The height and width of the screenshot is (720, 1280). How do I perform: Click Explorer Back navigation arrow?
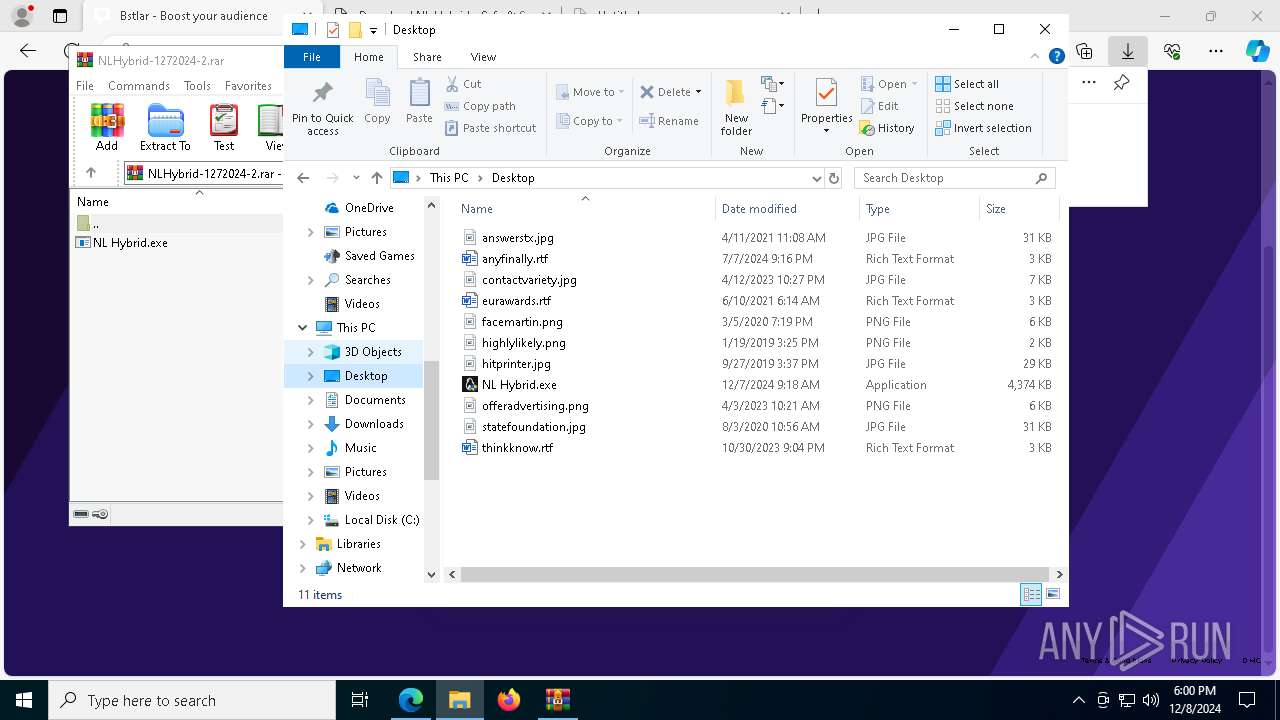[x=303, y=178]
